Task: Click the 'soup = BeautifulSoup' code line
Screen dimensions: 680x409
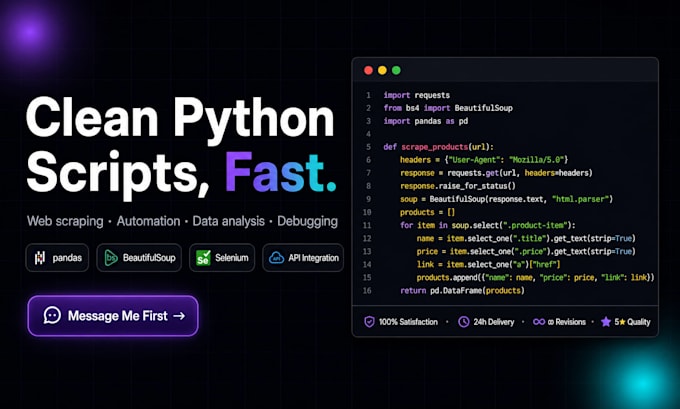Action: tap(507, 199)
